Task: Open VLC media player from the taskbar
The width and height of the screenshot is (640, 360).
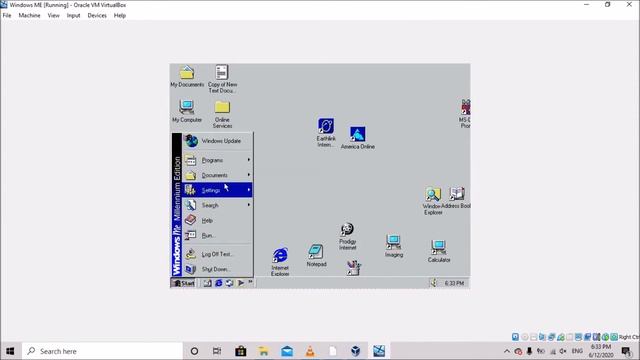Action: click(310, 351)
